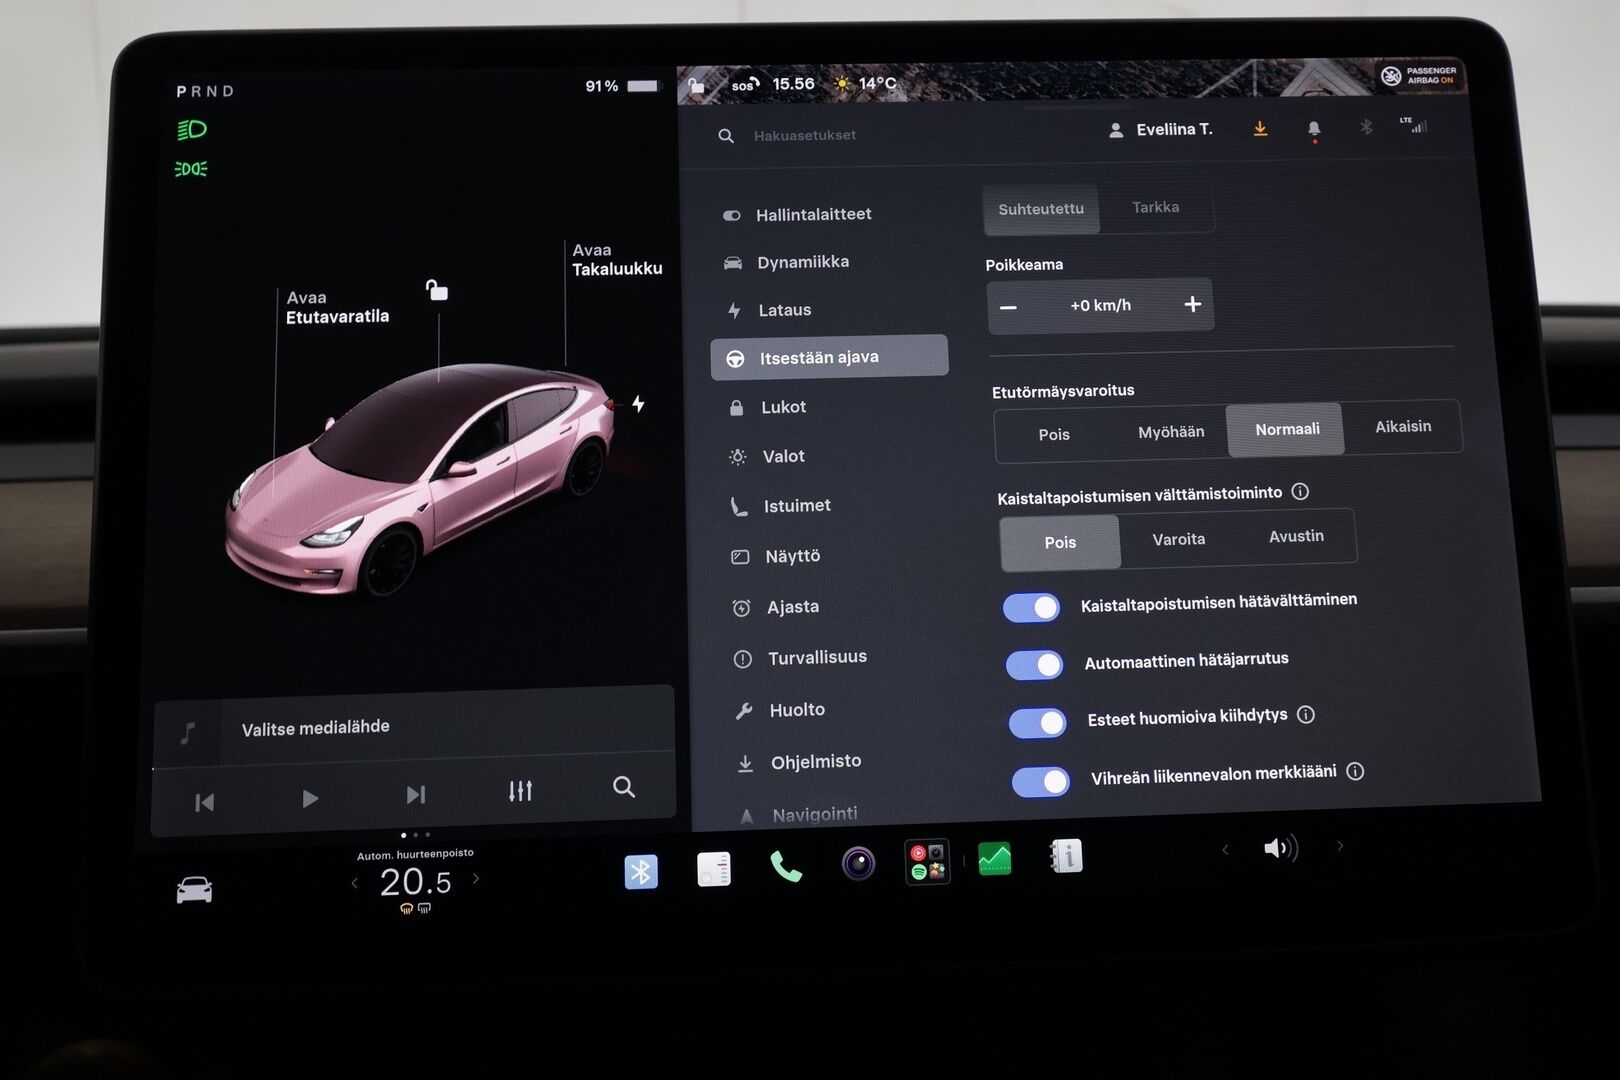This screenshot has height=1080, width=1620.
Task: Tap Avaa Takaluukku to open trunk
Action: (616, 259)
